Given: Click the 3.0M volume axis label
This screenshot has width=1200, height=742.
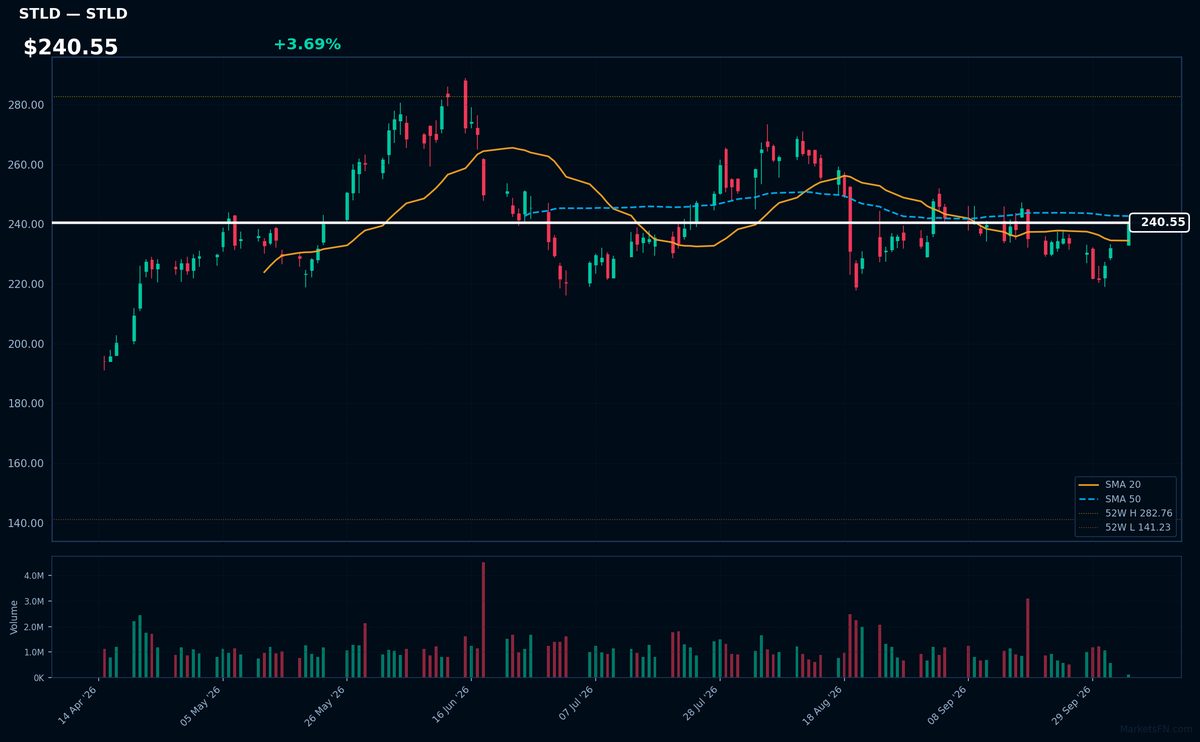Looking at the screenshot, I should tap(33, 602).
